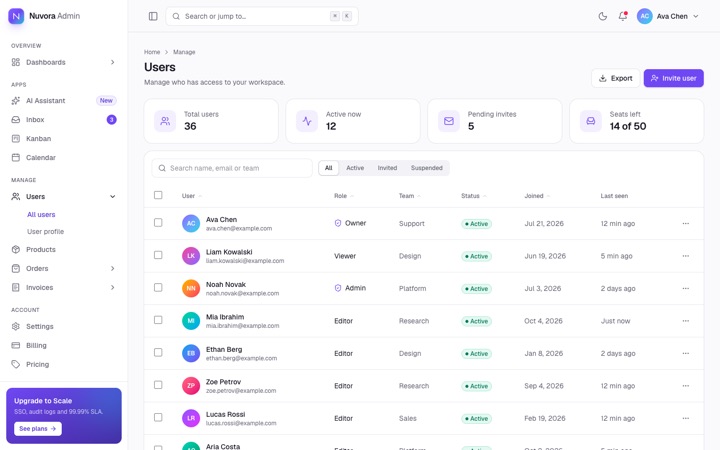Screen dimensions: 720x450
Task: Open row actions menu for Lucas Rossi
Action: point(686,418)
